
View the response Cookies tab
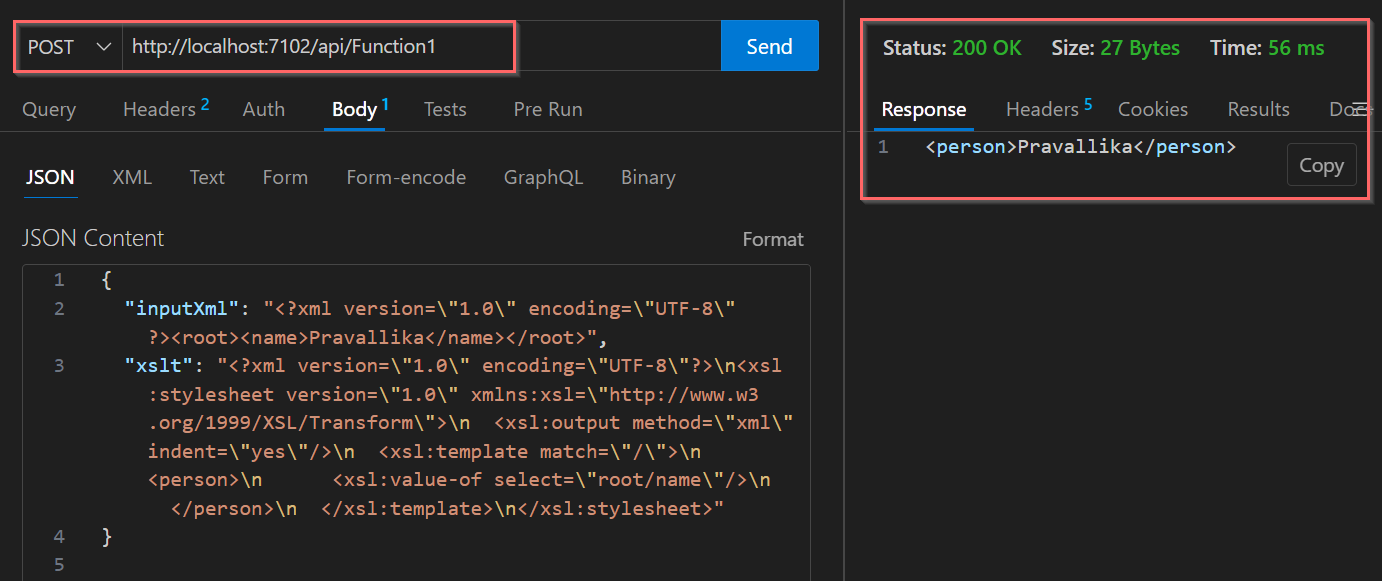tap(1153, 109)
